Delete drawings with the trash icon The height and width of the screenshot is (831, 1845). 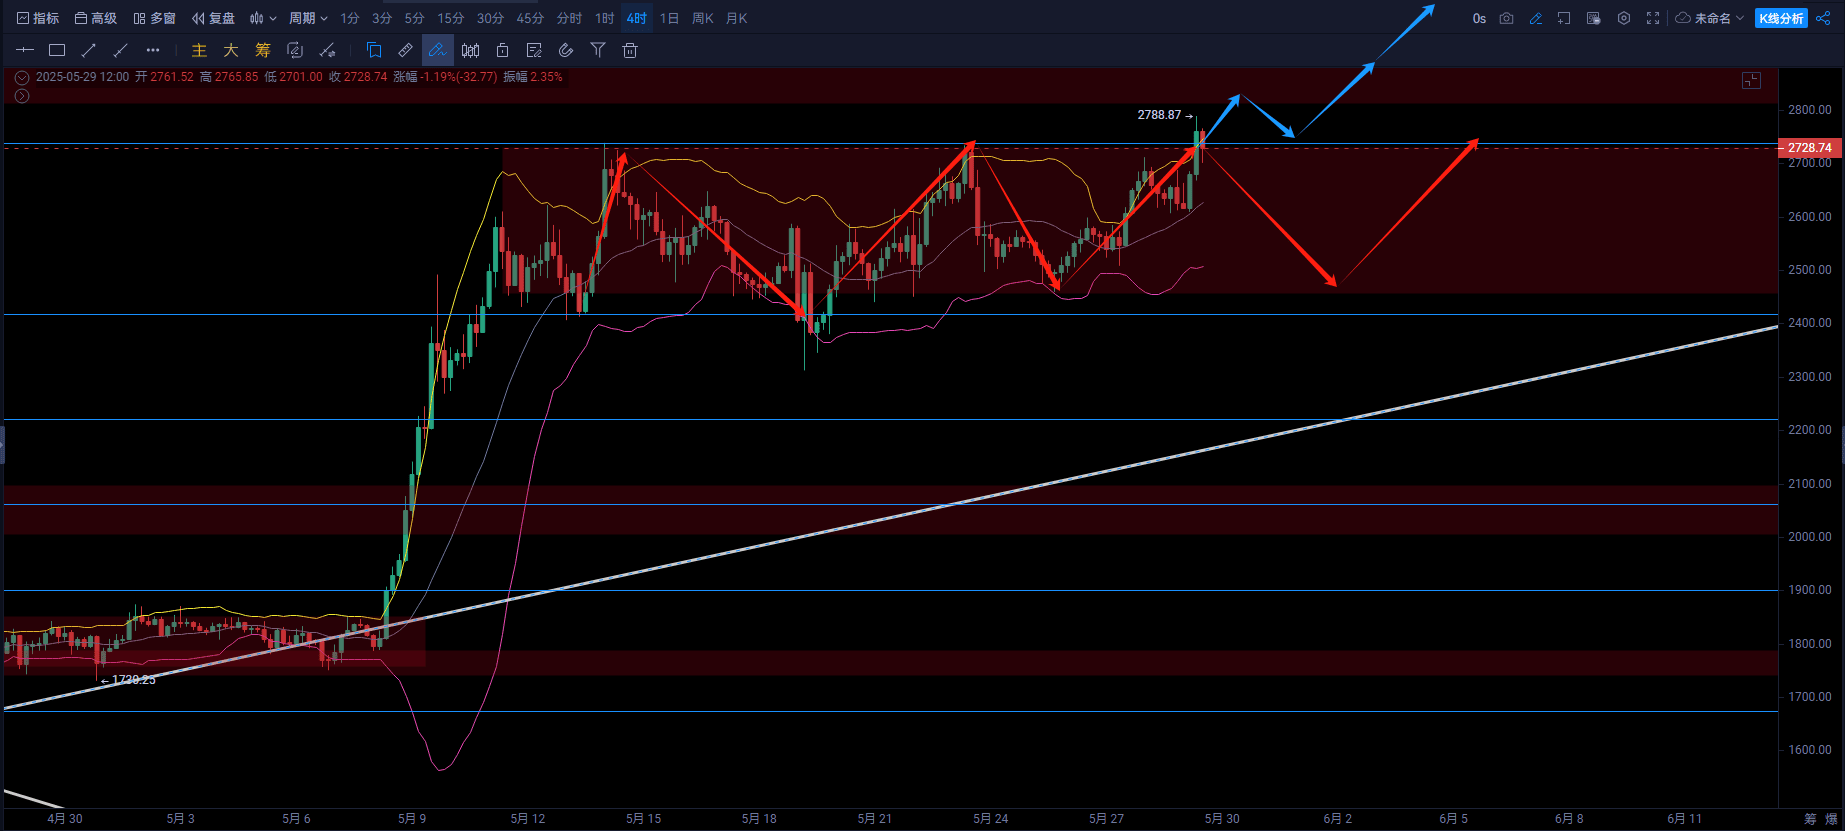click(630, 50)
